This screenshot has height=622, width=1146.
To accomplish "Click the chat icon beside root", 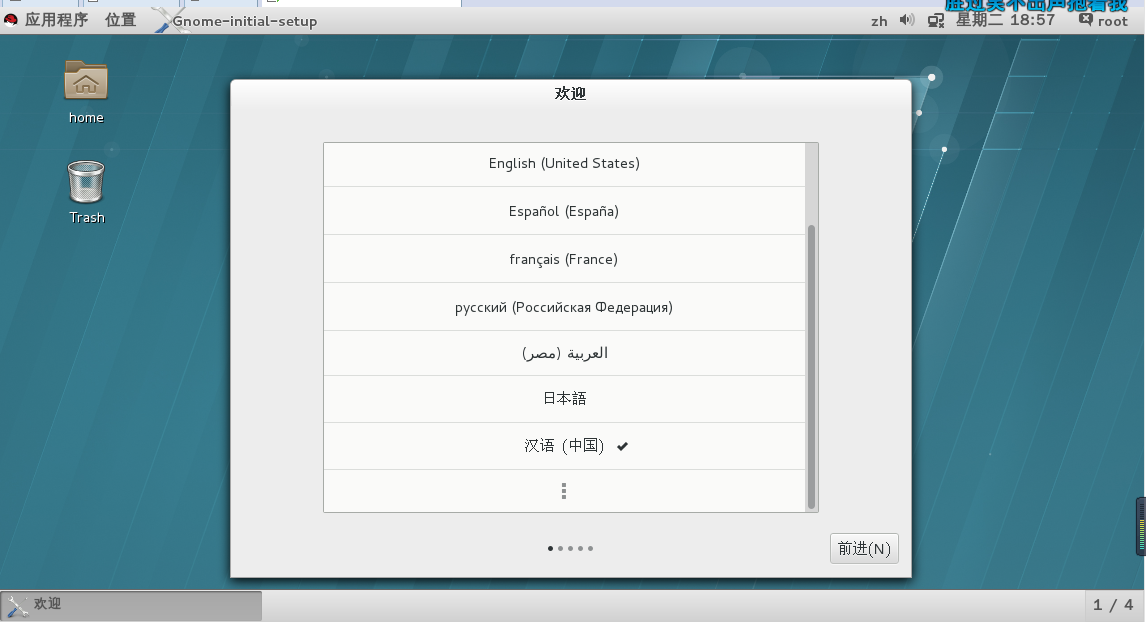I will click(1086, 20).
